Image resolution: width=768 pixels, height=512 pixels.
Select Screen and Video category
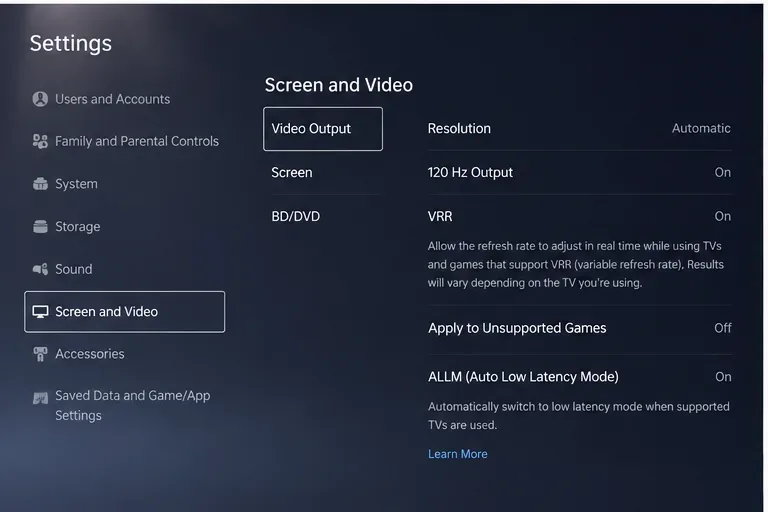click(124, 312)
